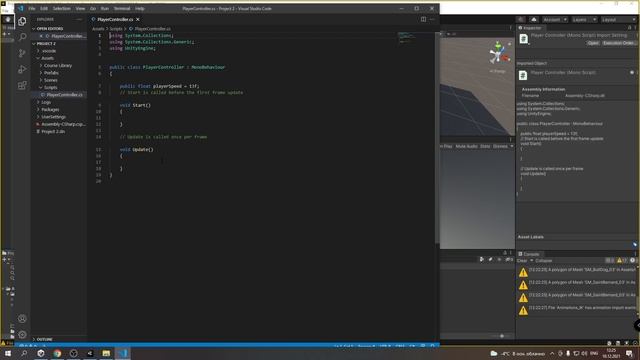Open the Unity Layers dropdown

pyautogui.click(x=584, y=20)
